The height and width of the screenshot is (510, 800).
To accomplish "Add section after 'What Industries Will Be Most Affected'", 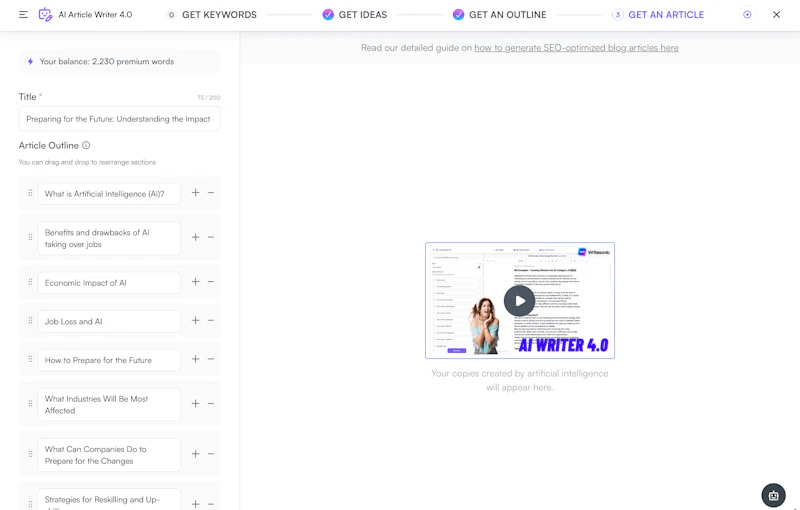I will pos(195,403).
